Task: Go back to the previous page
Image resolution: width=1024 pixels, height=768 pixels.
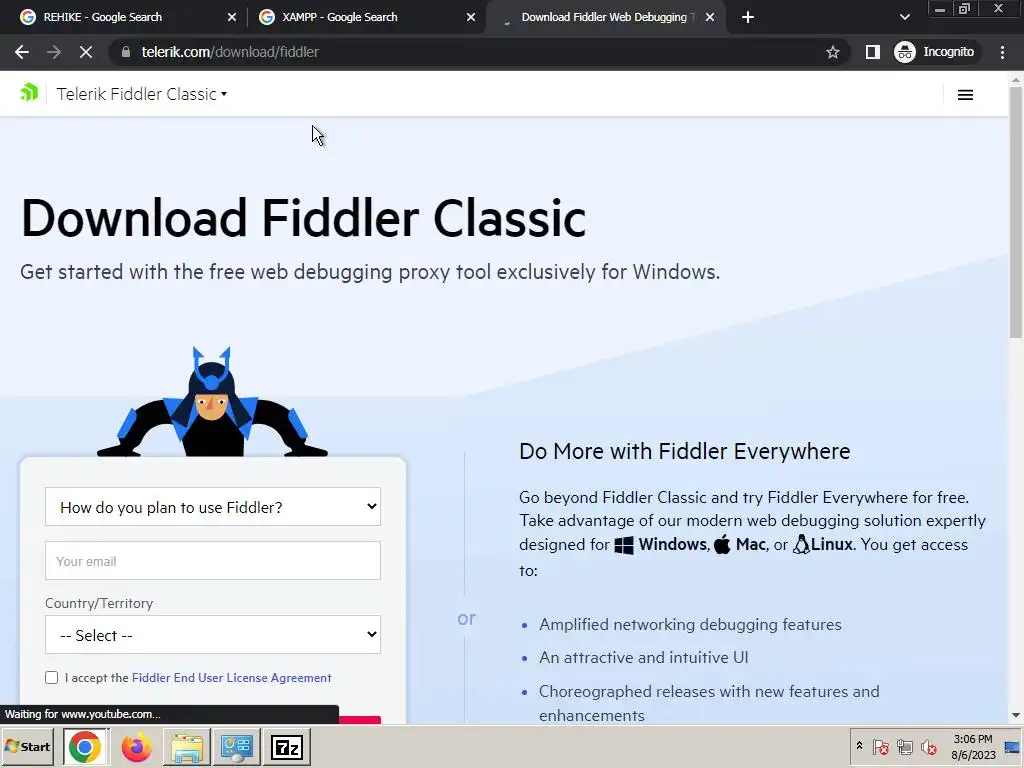Action: (22, 52)
